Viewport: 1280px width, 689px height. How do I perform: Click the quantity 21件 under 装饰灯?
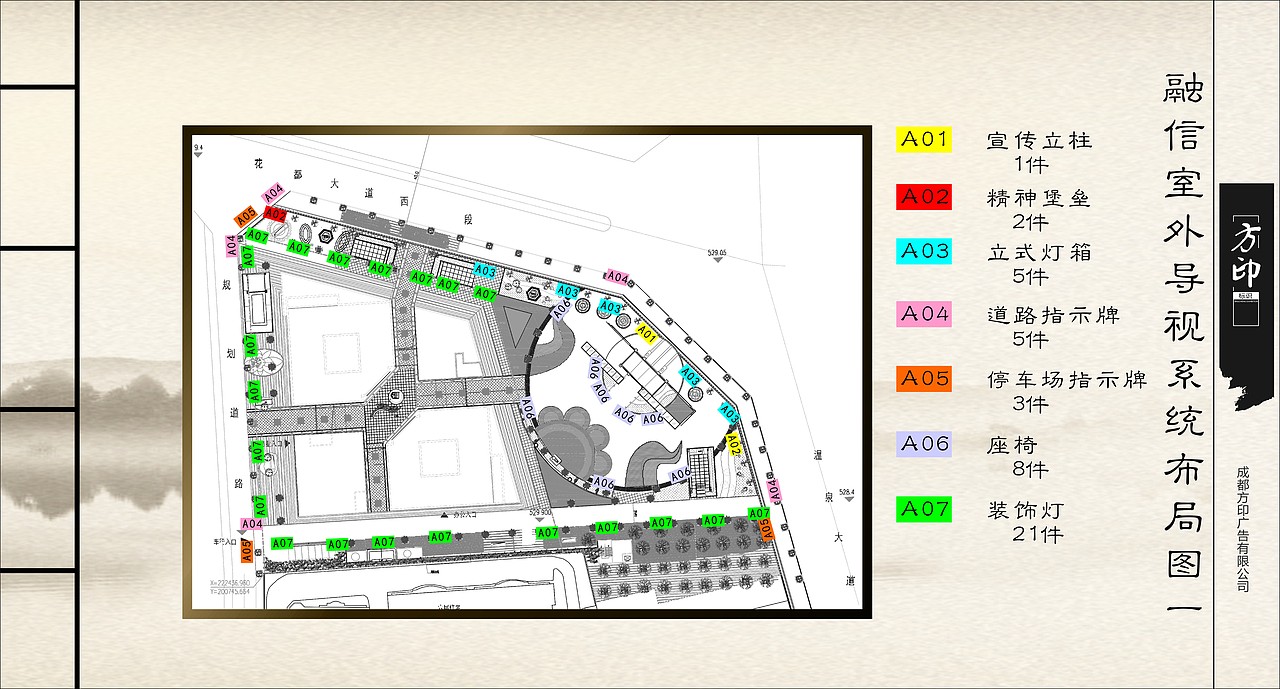(x=1038, y=534)
